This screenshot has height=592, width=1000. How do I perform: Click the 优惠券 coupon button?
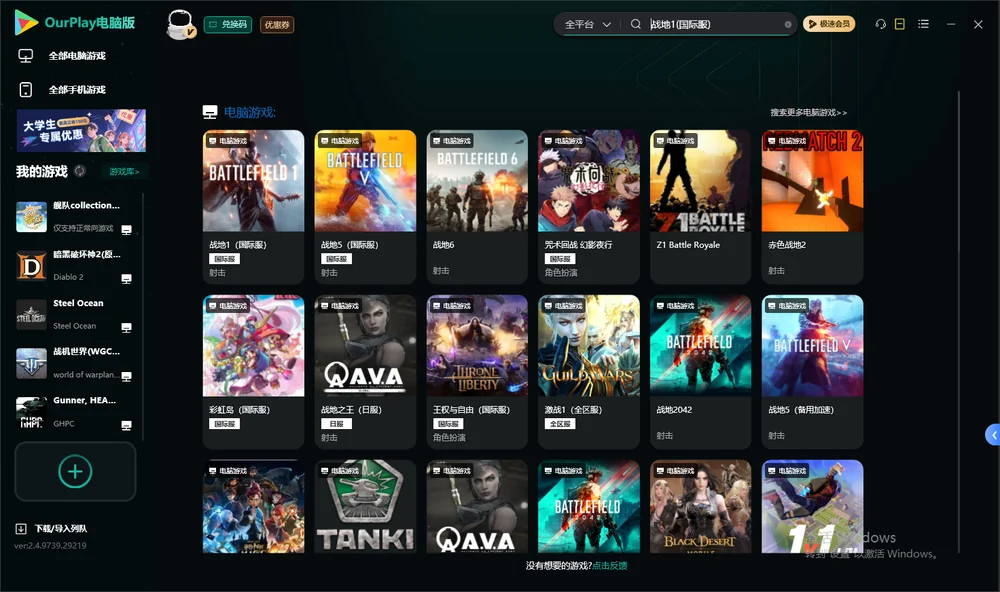277,25
